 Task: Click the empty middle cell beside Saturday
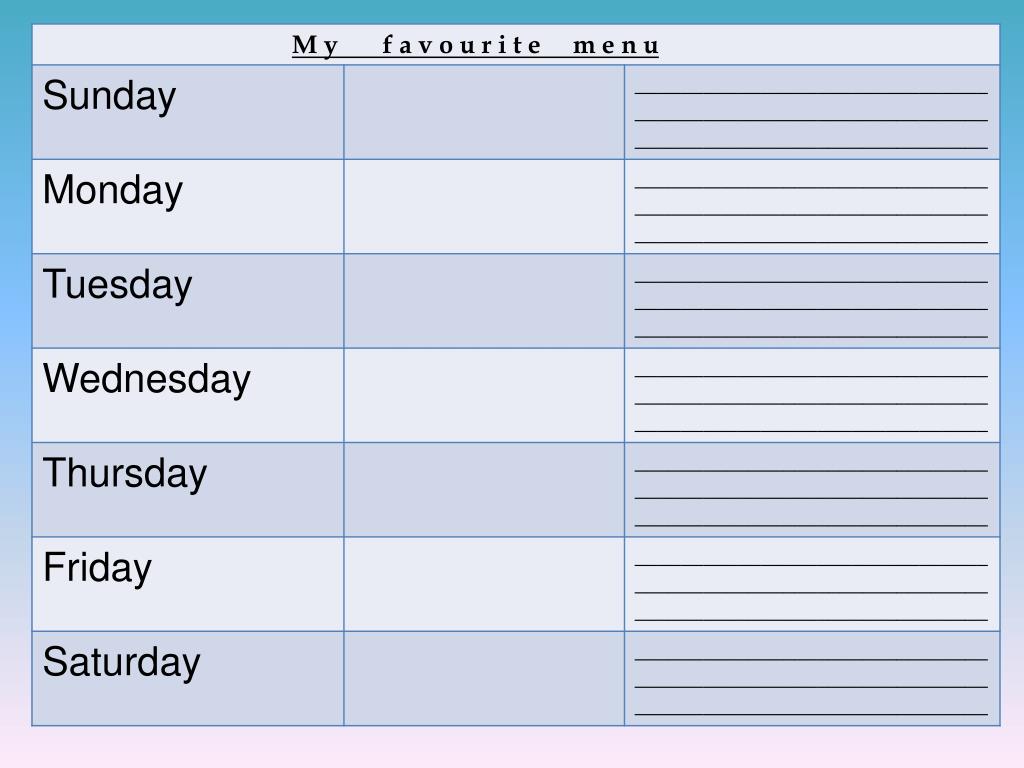[x=484, y=678]
